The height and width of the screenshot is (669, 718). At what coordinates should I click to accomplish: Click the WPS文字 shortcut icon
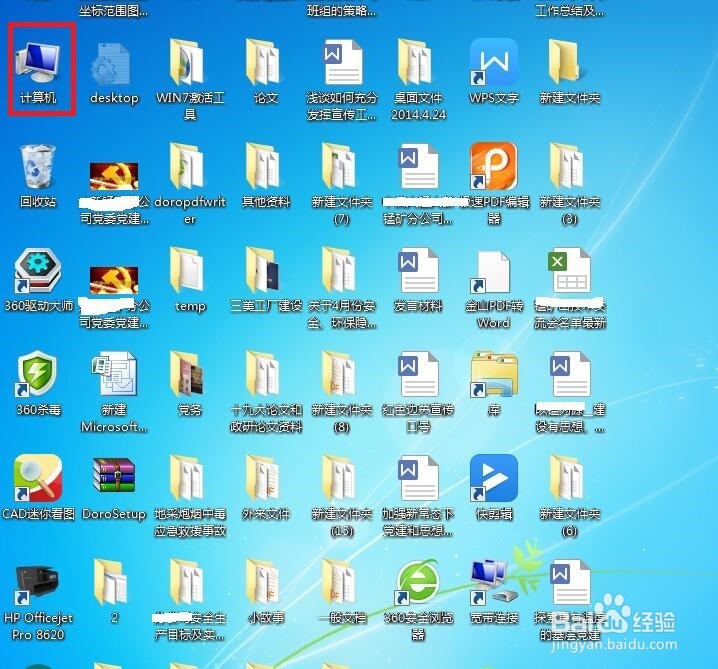click(x=494, y=62)
